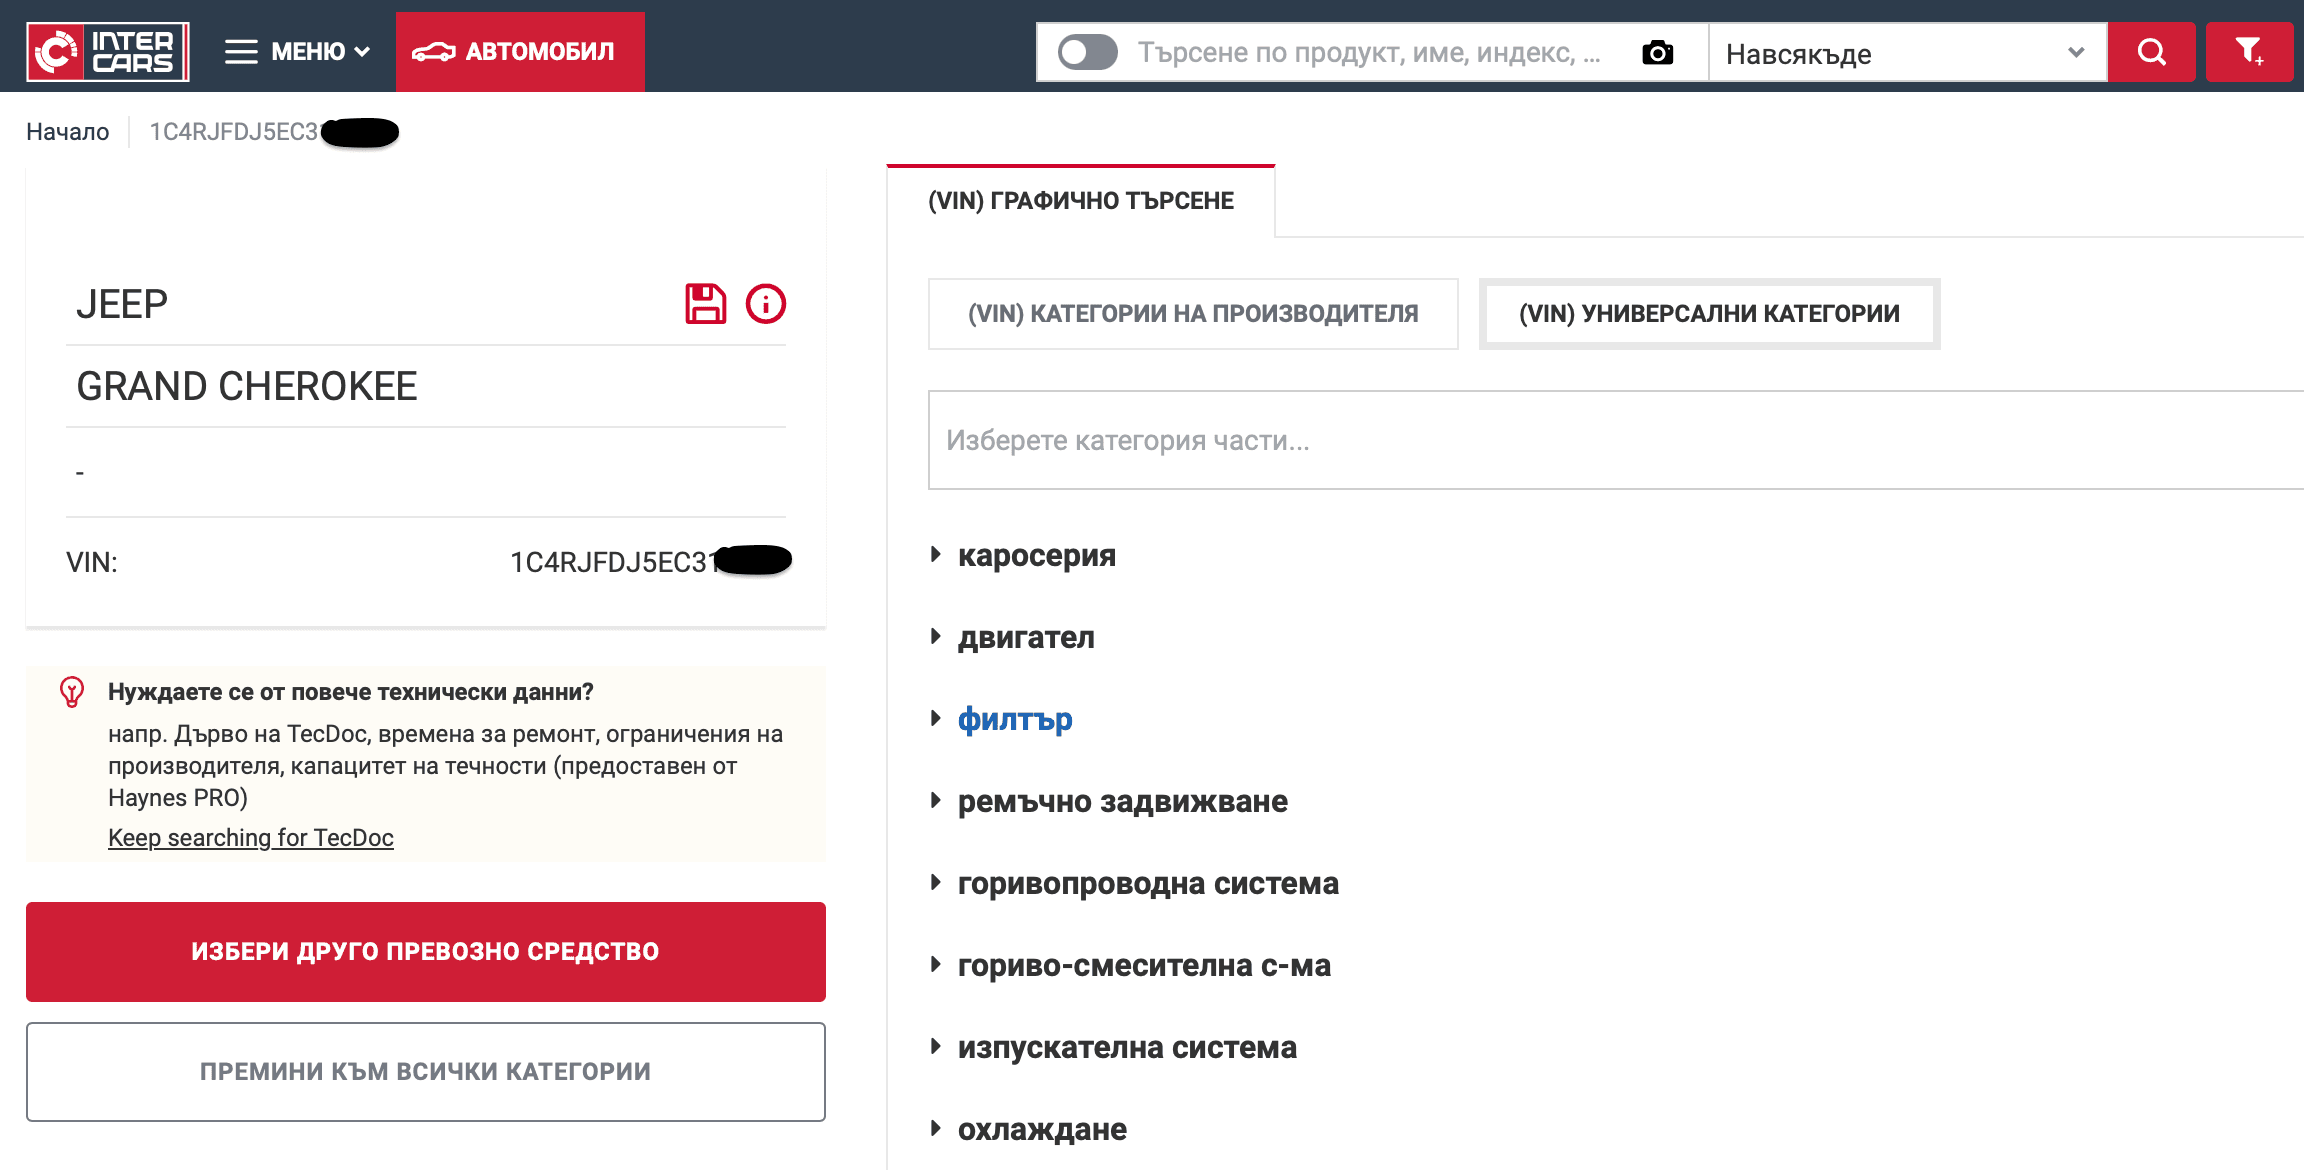Open the охлаждане category label
Image resolution: width=2304 pixels, height=1170 pixels.
pyautogui.click(x=1042, y=1129)
